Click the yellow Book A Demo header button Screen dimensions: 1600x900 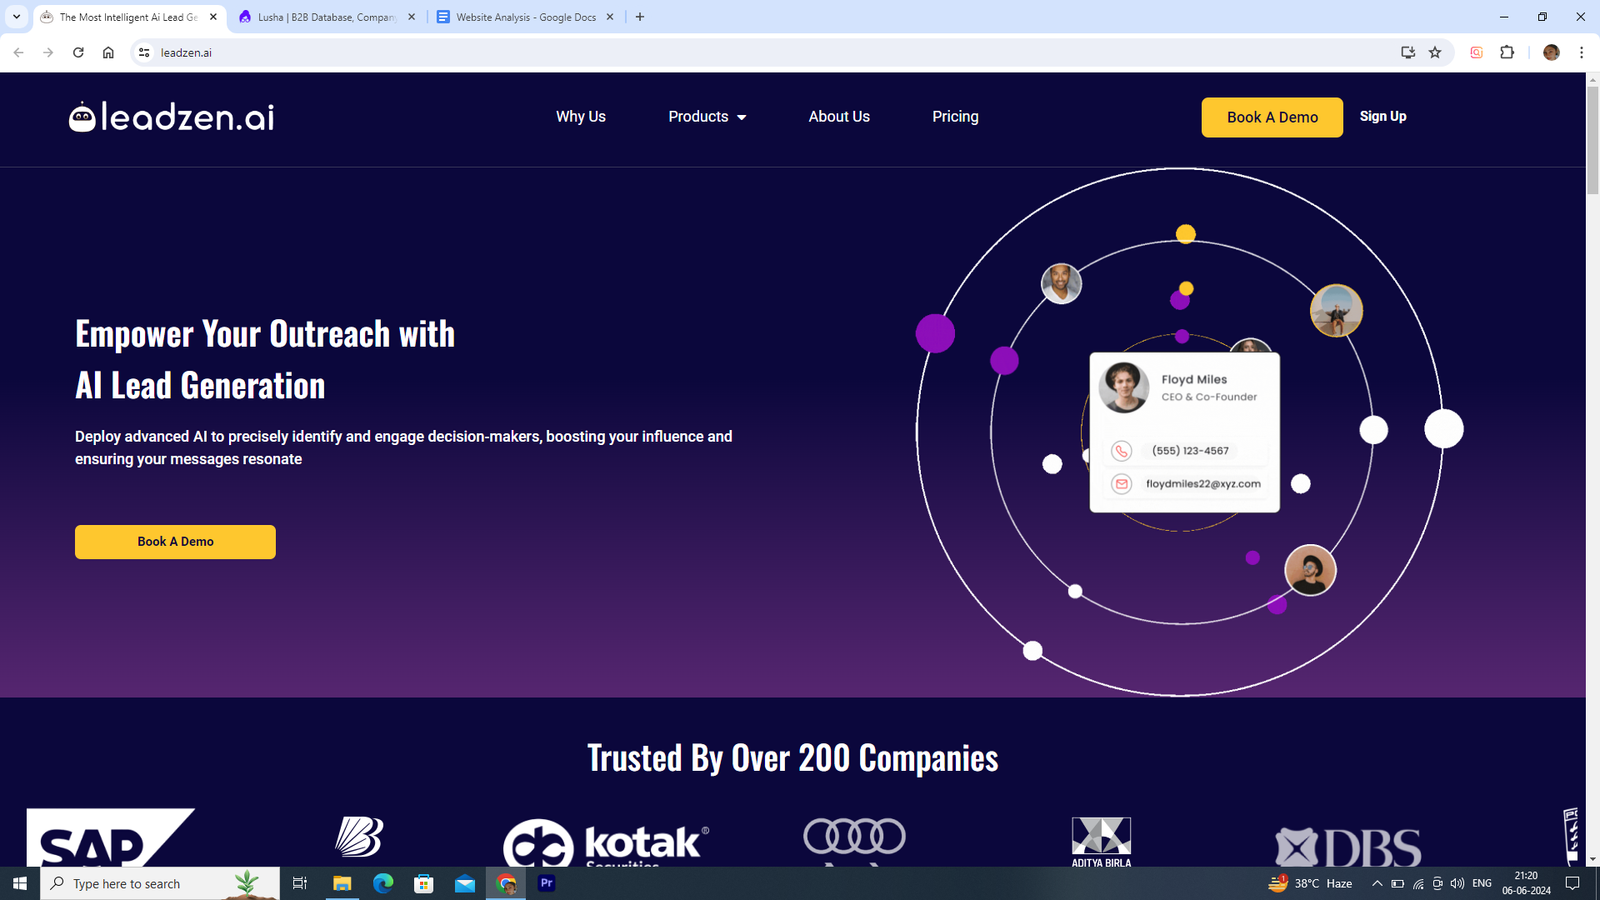point(1271,117)
